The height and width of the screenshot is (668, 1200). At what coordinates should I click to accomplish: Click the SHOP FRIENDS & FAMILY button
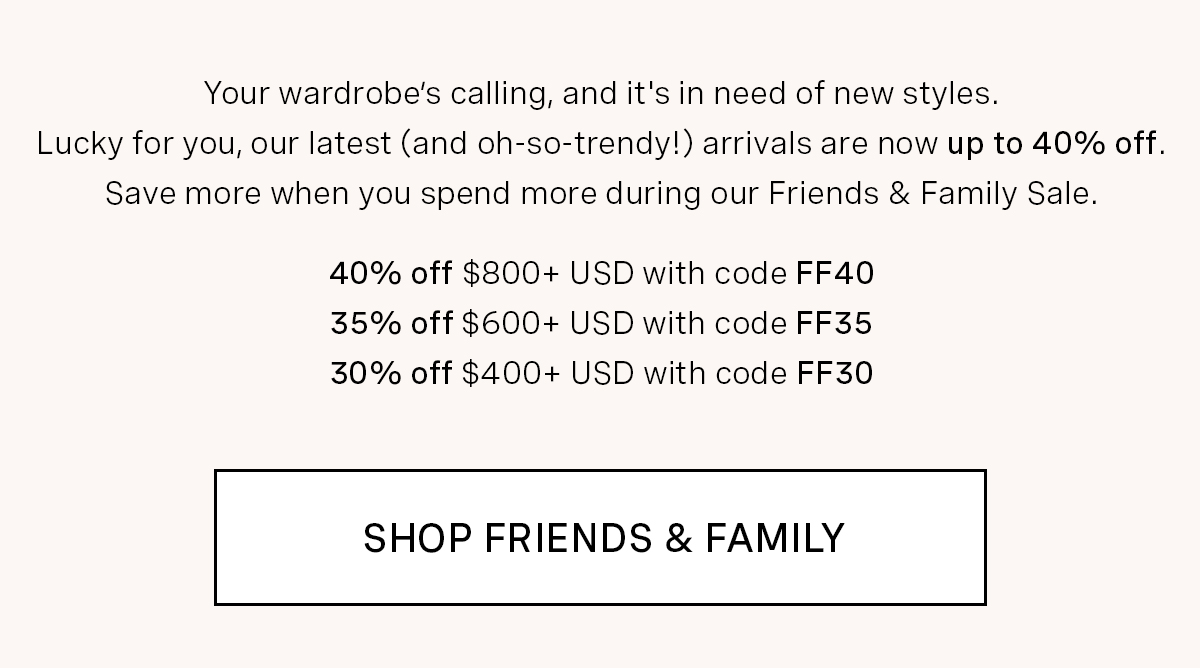tap(600, 537)
